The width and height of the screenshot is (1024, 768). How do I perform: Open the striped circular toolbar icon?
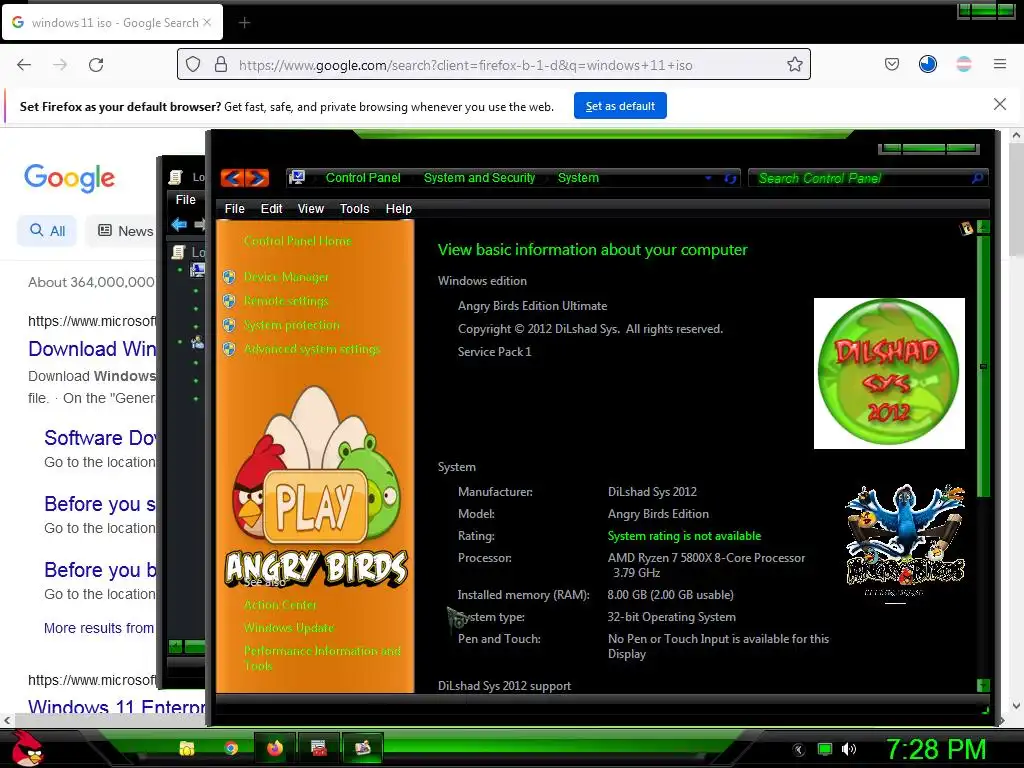coord(964,64)
